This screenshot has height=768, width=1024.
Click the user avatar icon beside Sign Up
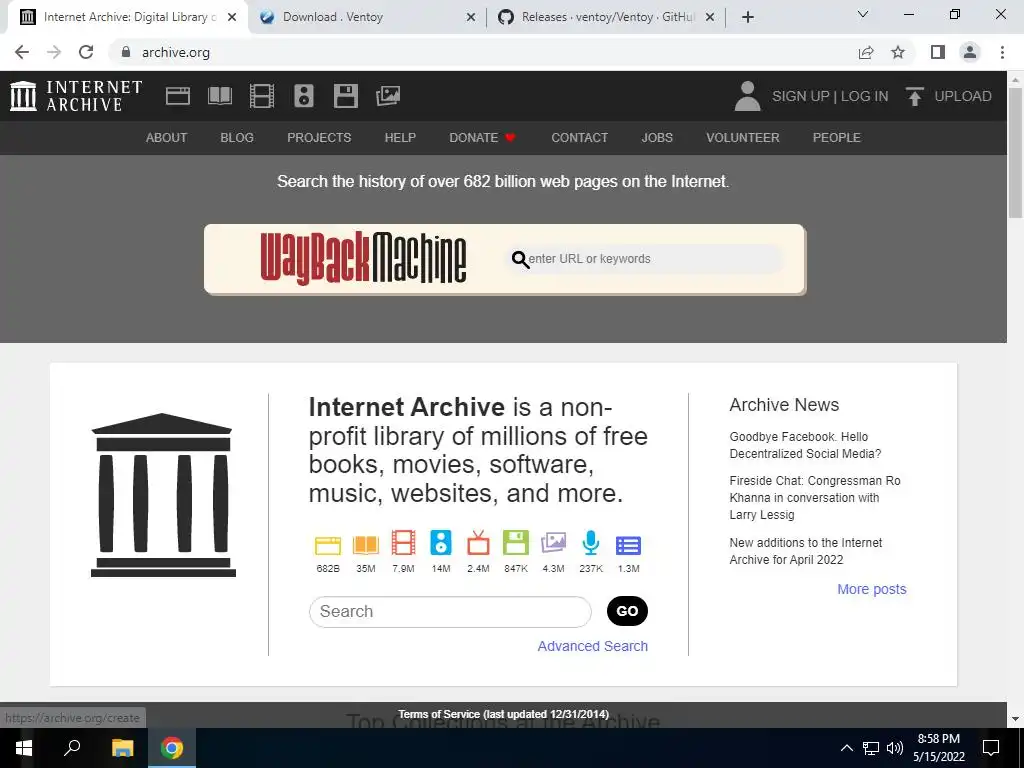click(747, 96)
